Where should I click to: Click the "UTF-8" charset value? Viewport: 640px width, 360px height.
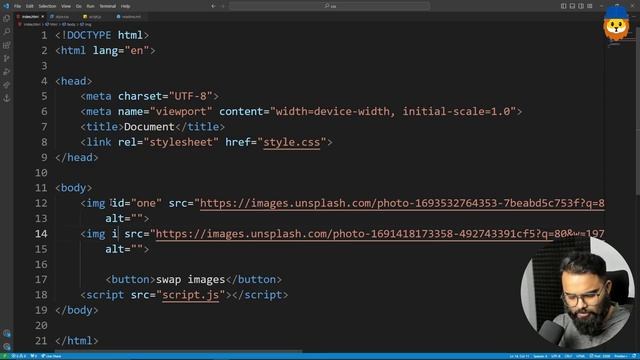[x=191, y=96]
